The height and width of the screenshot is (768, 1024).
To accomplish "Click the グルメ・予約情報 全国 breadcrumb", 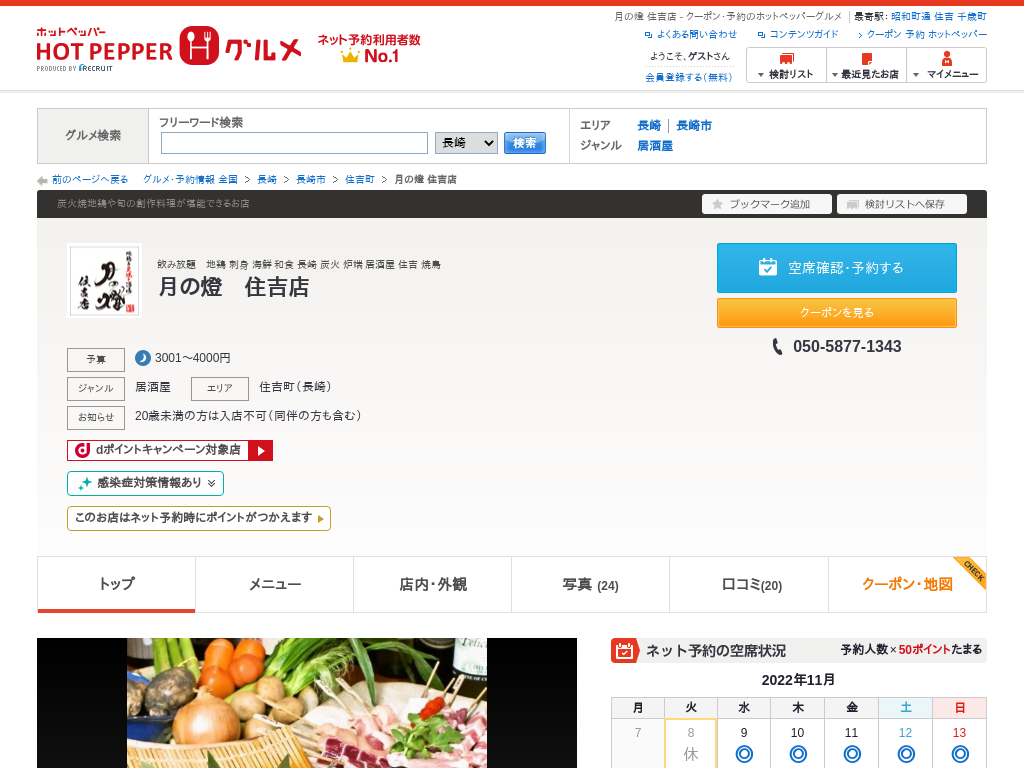I will click(190, 179).
